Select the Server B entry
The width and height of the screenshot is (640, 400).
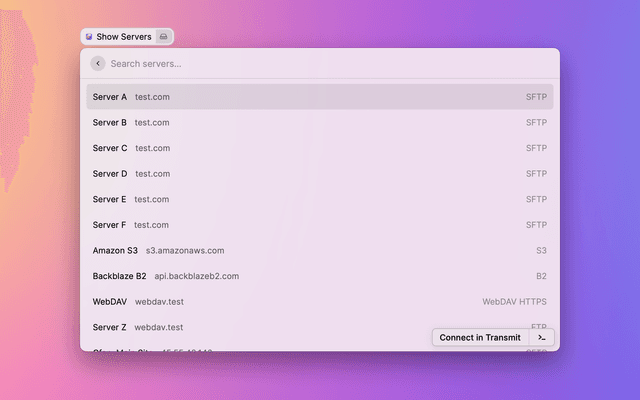coord(110,123)
